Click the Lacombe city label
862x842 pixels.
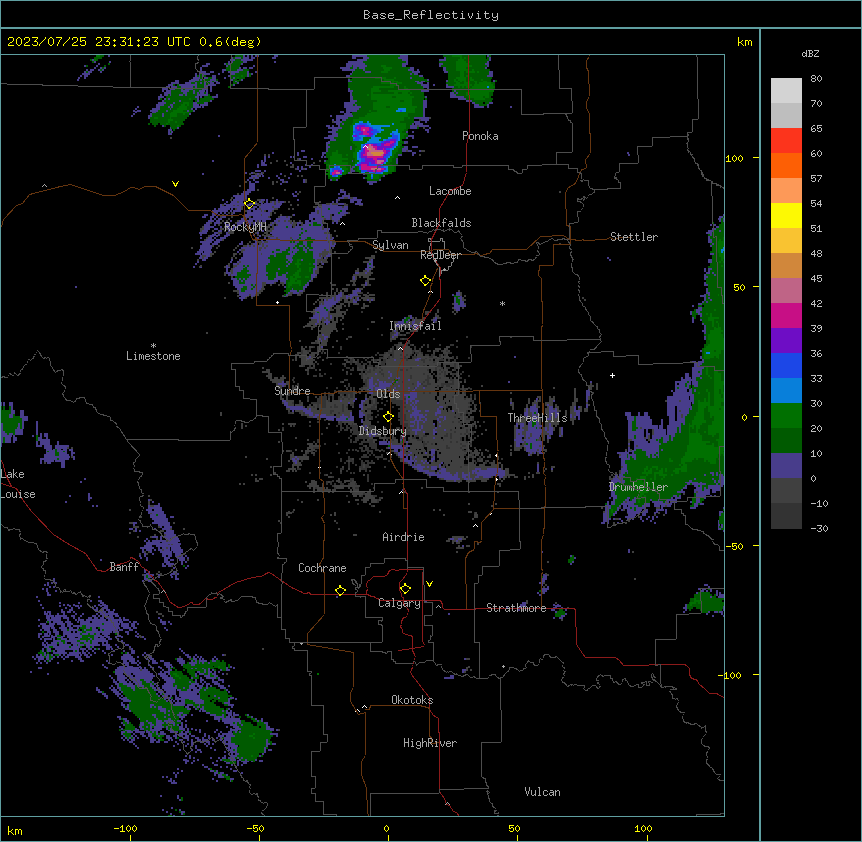tap(450, 191)
